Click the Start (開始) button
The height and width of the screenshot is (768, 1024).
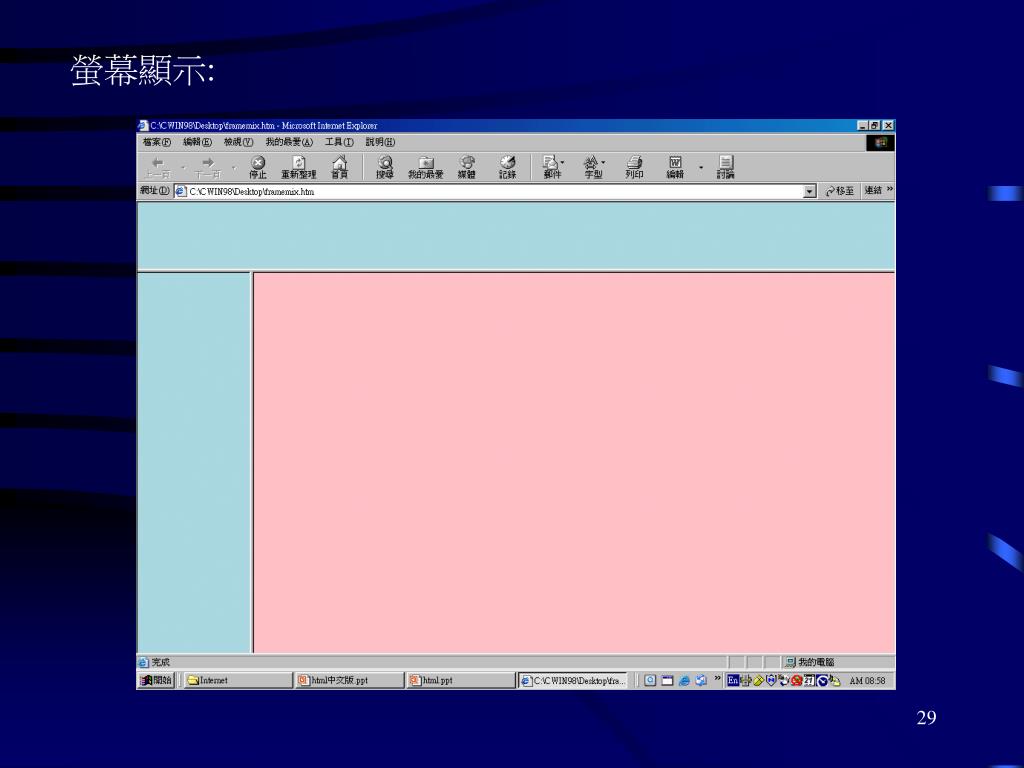[x=157, y=680]
